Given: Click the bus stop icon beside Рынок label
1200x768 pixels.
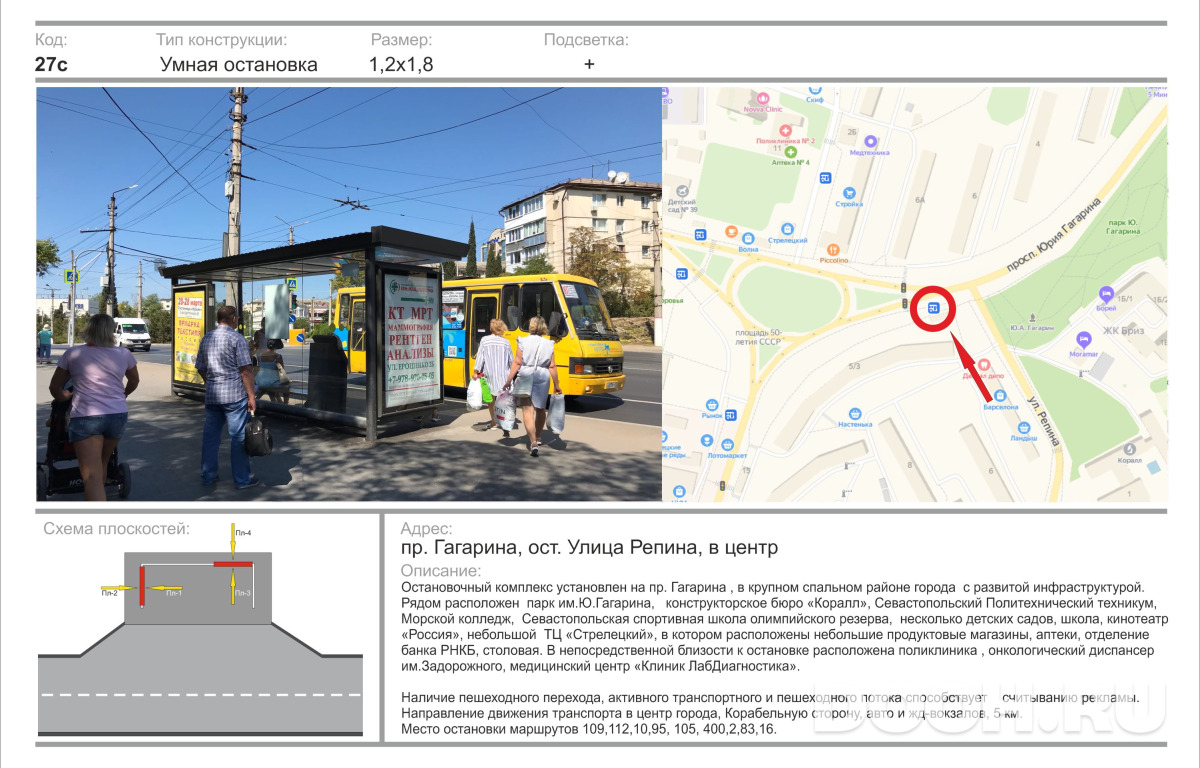Looking at the screenshot, I should (732, 415).
